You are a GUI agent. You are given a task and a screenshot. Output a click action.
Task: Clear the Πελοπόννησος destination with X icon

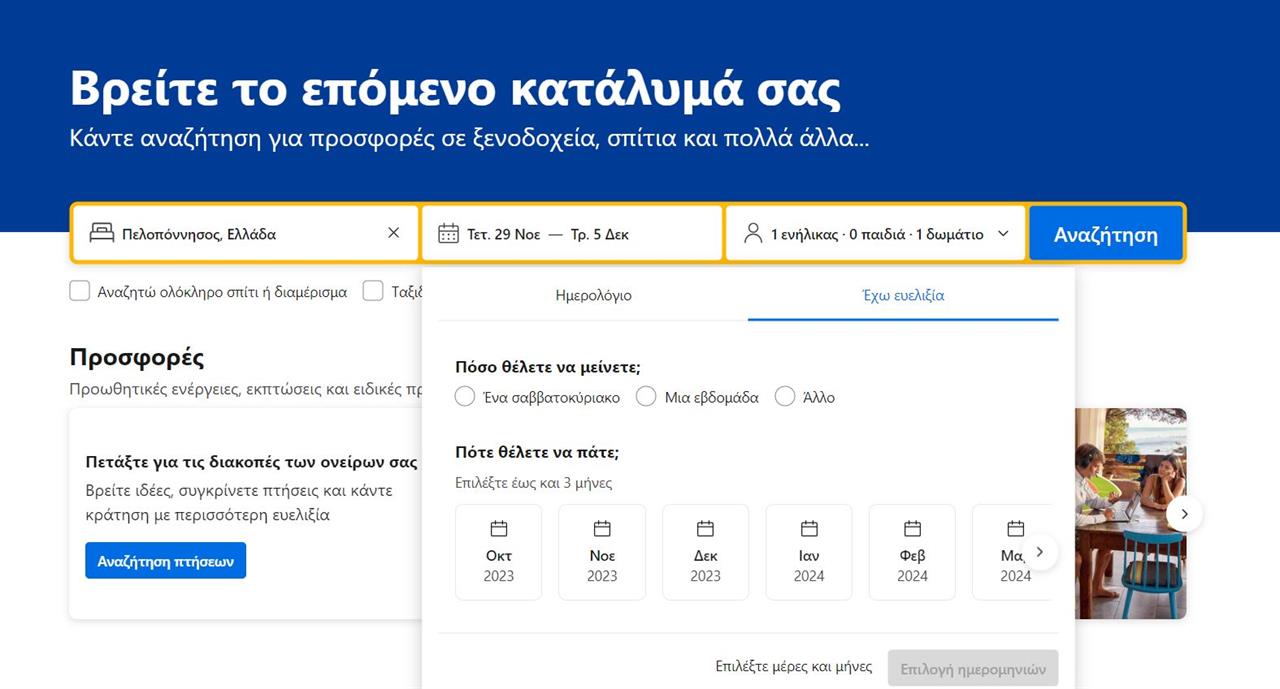[393, 233]
